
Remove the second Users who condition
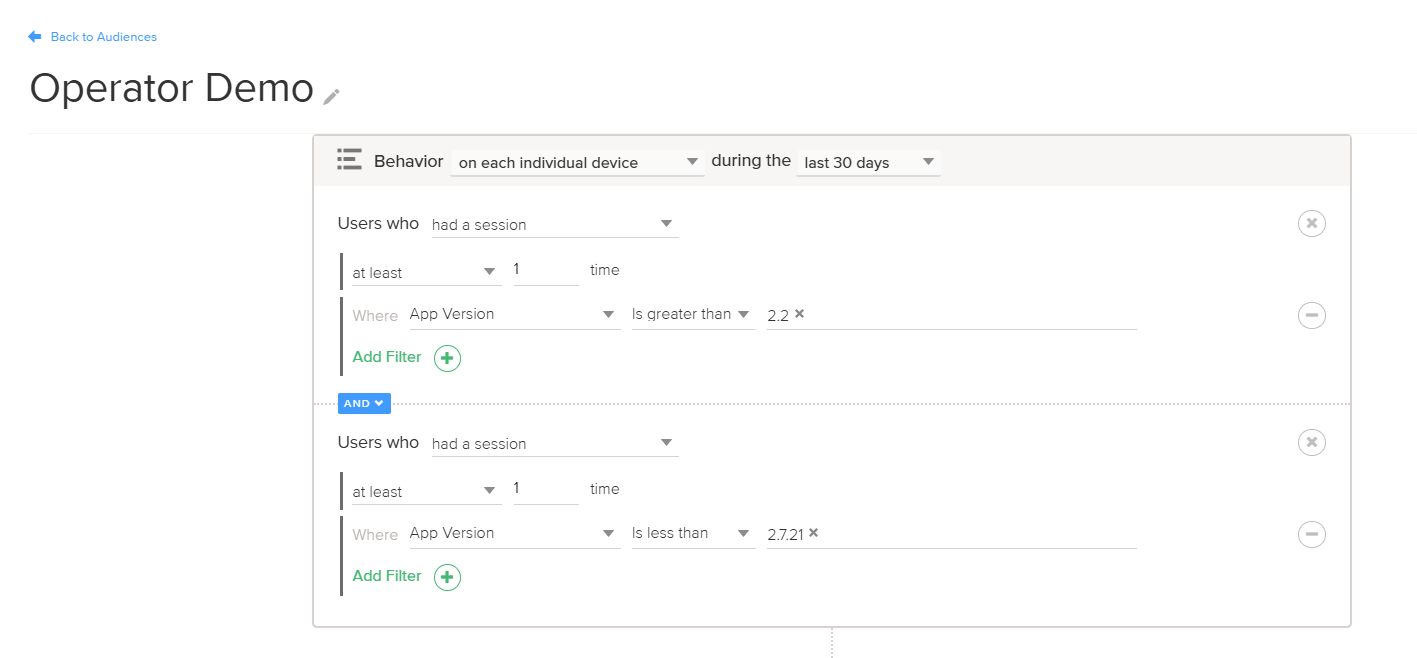click(x=1311, y=442)
